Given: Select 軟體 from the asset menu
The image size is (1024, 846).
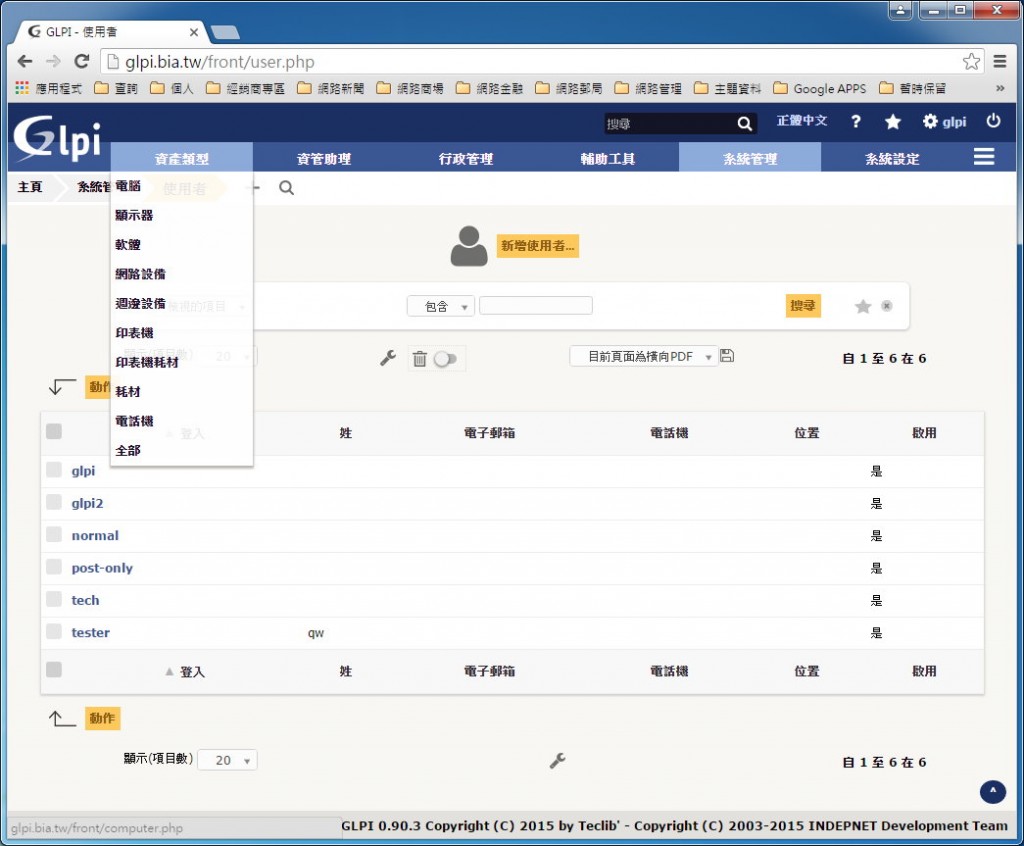Looking at the screenshot, I should tap(128, 245).
